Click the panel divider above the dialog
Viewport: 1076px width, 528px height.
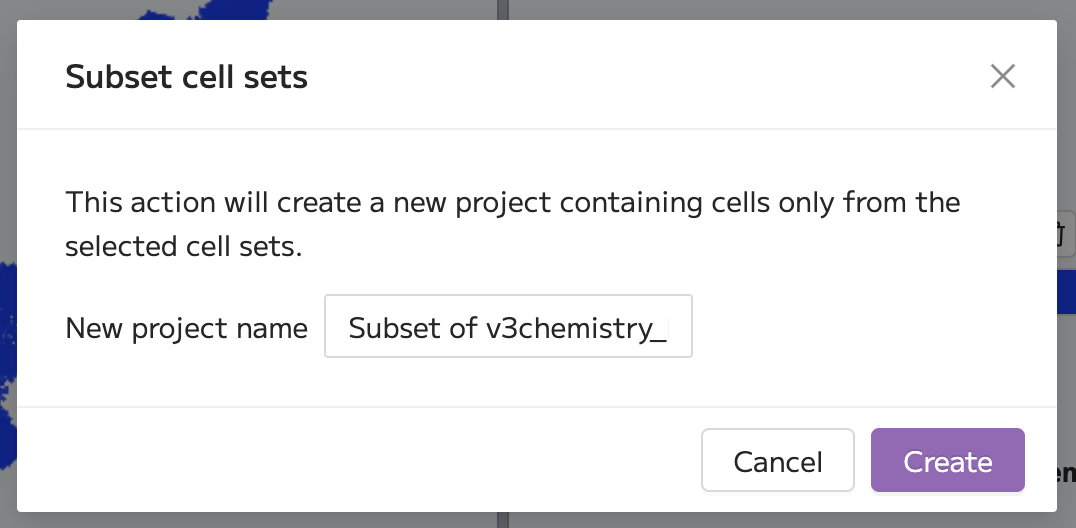pos(503,10)
